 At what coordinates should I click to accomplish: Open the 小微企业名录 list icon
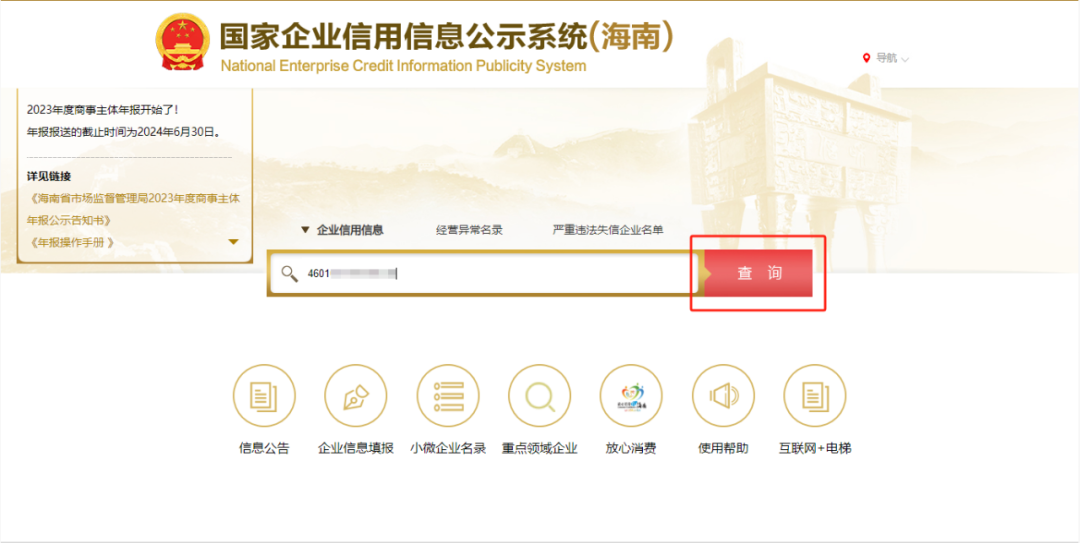pyautogui.click(x=448, y=396)
